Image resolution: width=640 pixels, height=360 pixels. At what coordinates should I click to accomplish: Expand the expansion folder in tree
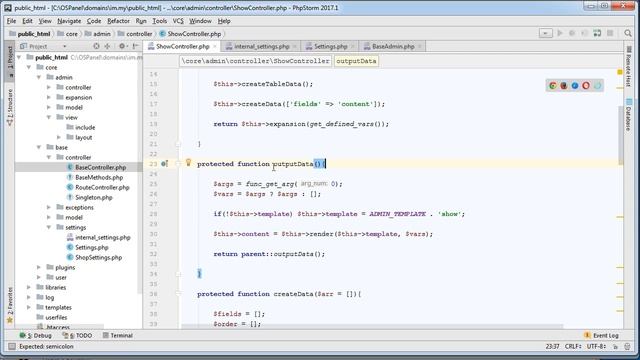[x=49, y=98]
